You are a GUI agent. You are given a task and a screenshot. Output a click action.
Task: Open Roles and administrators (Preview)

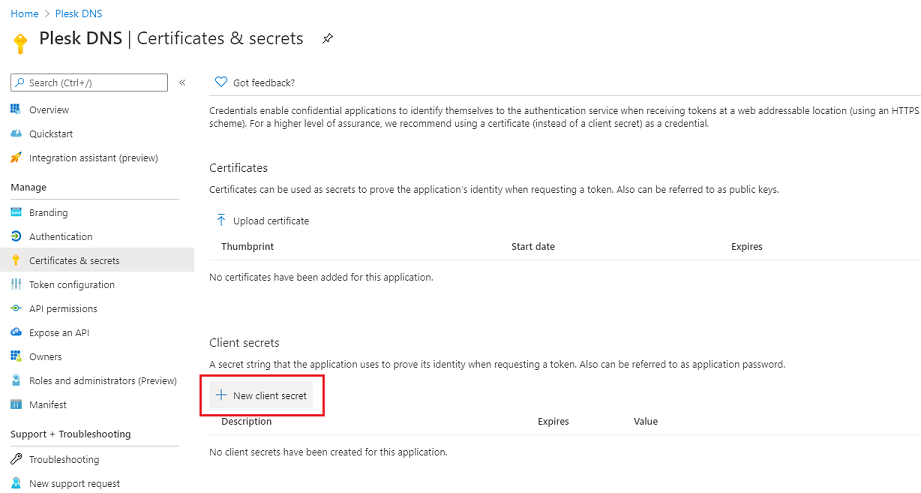pyautogui.click(x=102, y=380)
